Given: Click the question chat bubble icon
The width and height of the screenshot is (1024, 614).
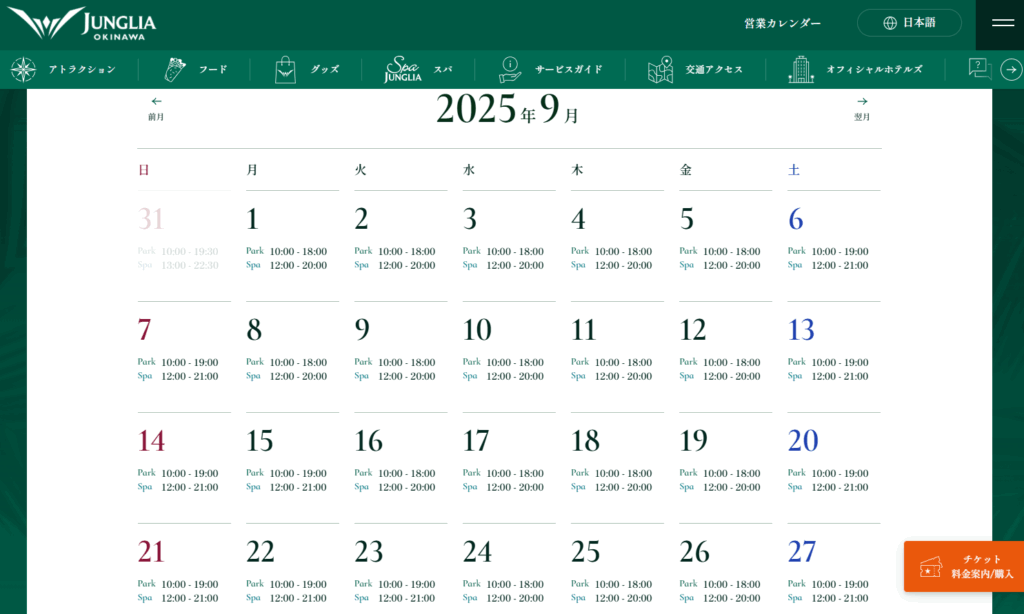Looking at the screenshot, I should point(980,69).
